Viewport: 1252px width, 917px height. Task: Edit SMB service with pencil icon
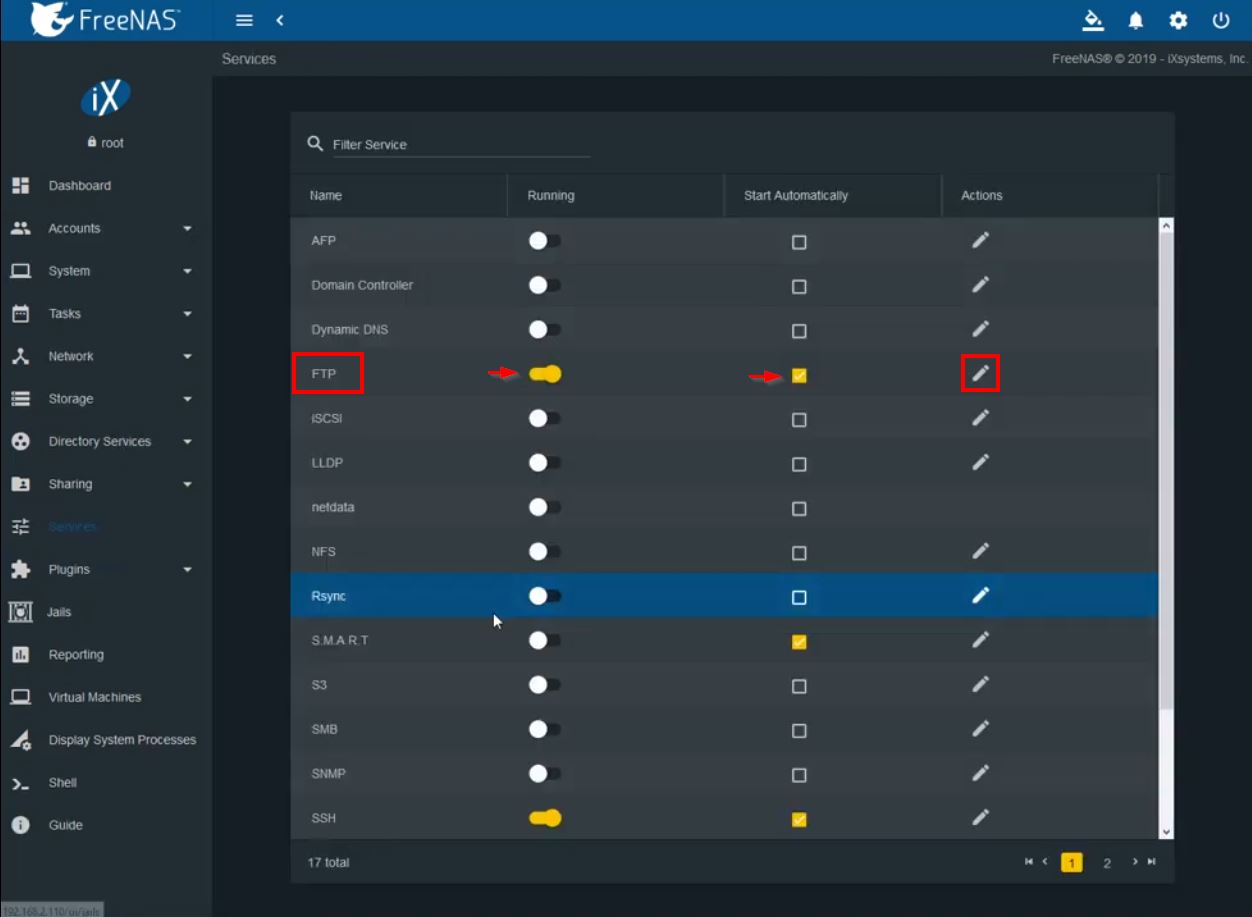coord(981,728)
